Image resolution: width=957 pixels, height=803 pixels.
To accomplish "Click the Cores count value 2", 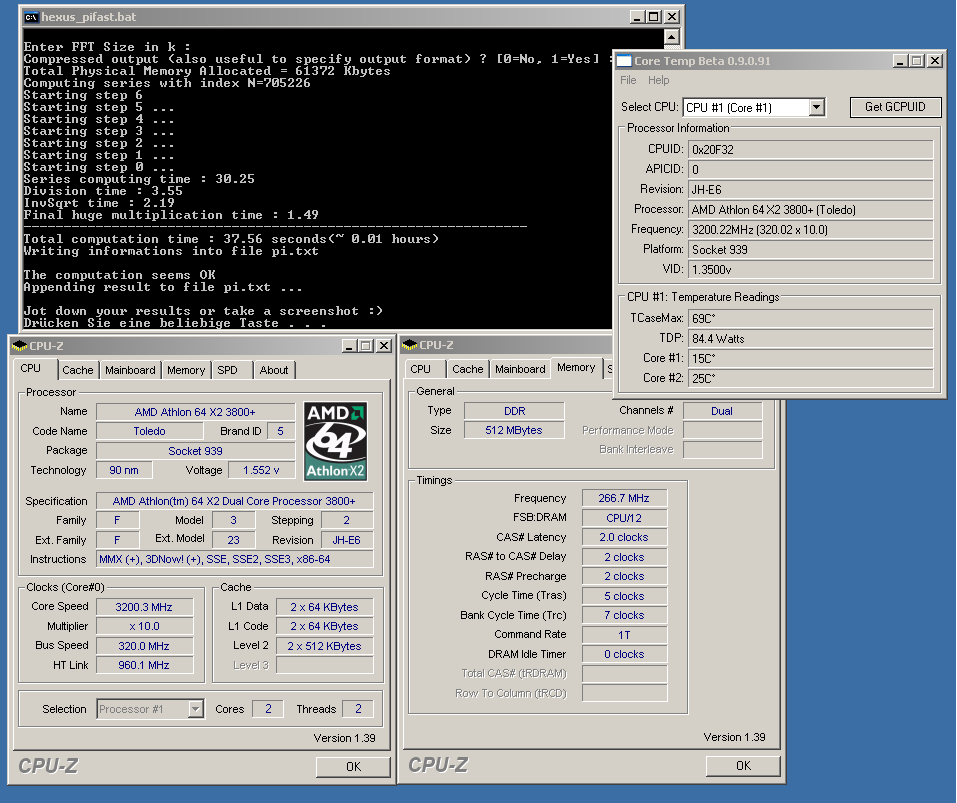I will pos(268,709).
